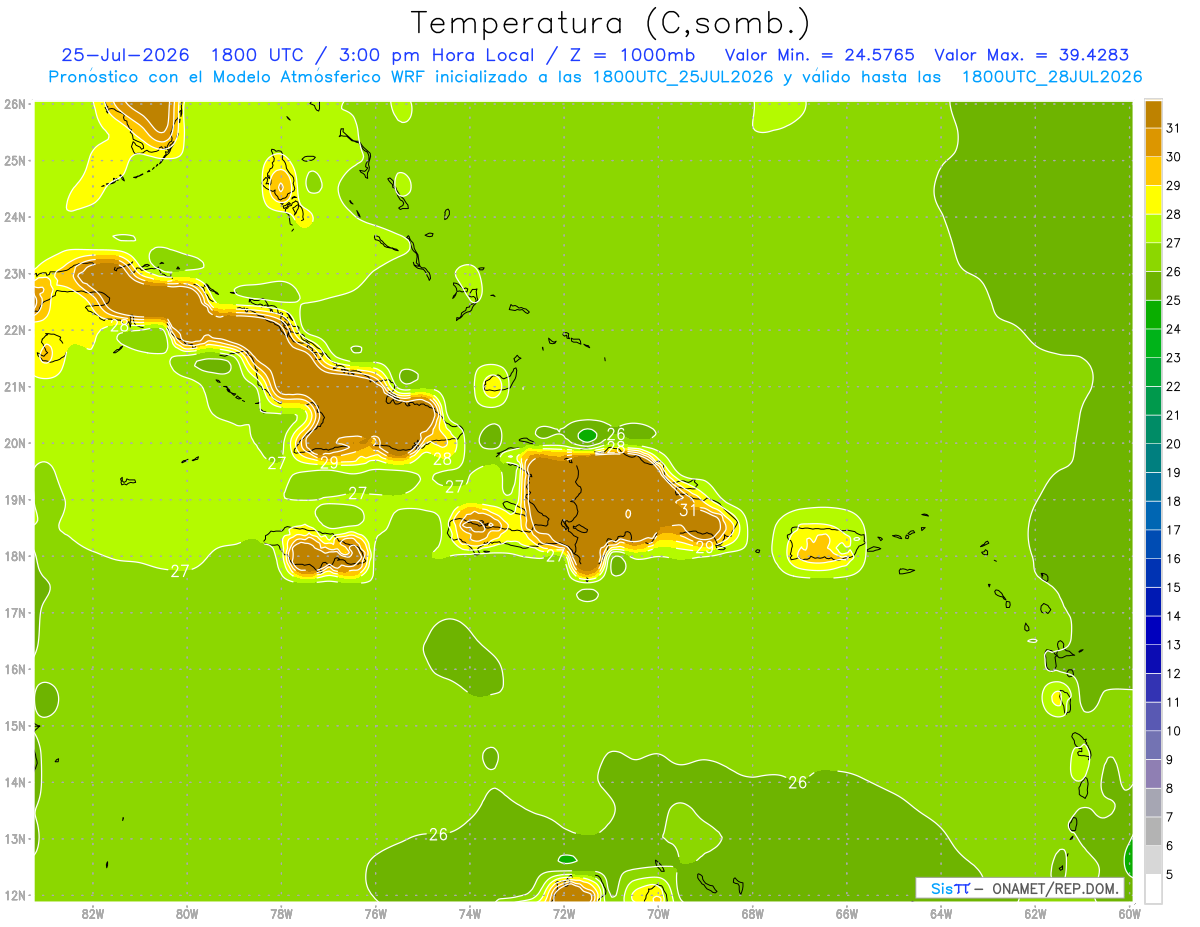Select the dark blue legend swatch between 12 and 13
The height and width of the screenshot is (927, 1200).
pyautogui.click(x=1153, y=658)
